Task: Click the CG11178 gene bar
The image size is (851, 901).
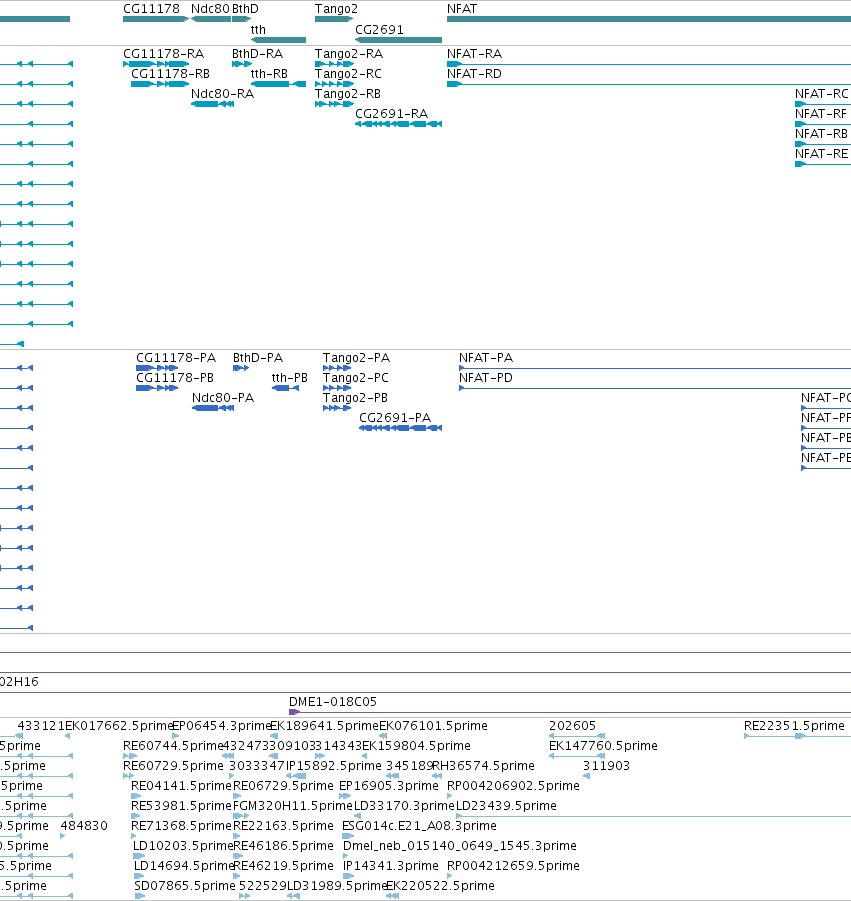Action: click(156, 19)
